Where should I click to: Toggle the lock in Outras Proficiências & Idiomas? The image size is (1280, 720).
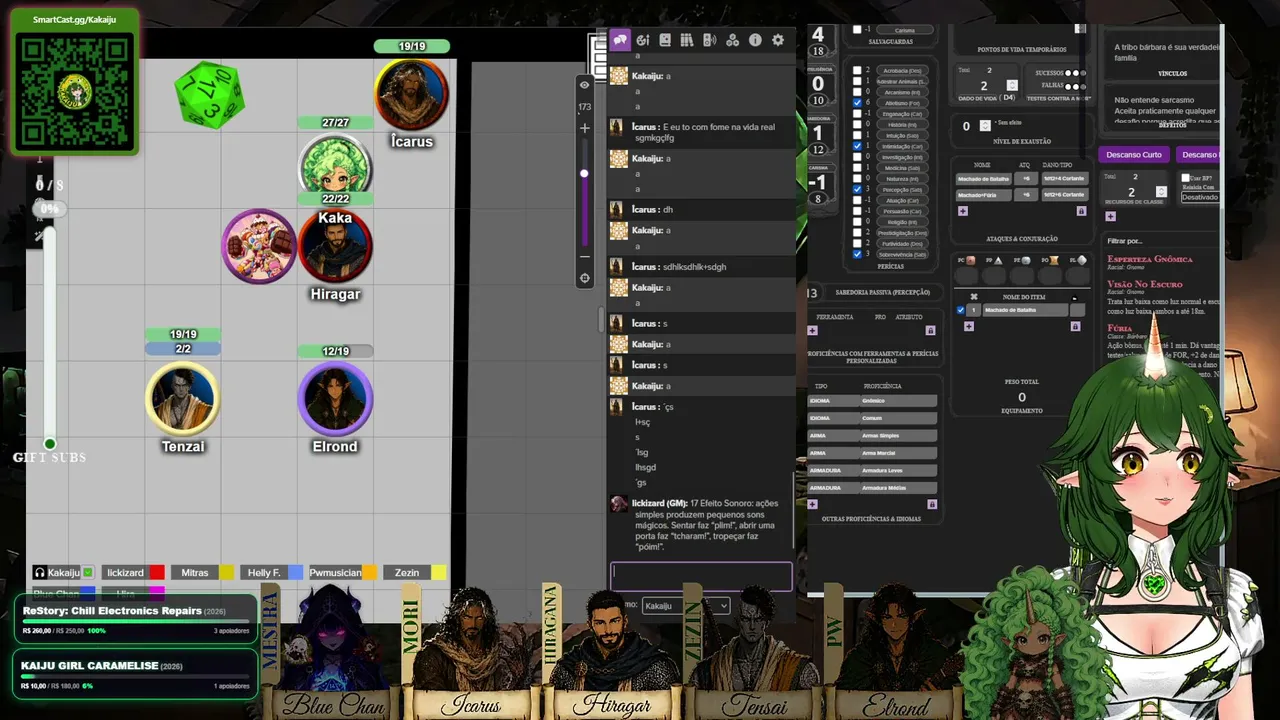point(932,504)
